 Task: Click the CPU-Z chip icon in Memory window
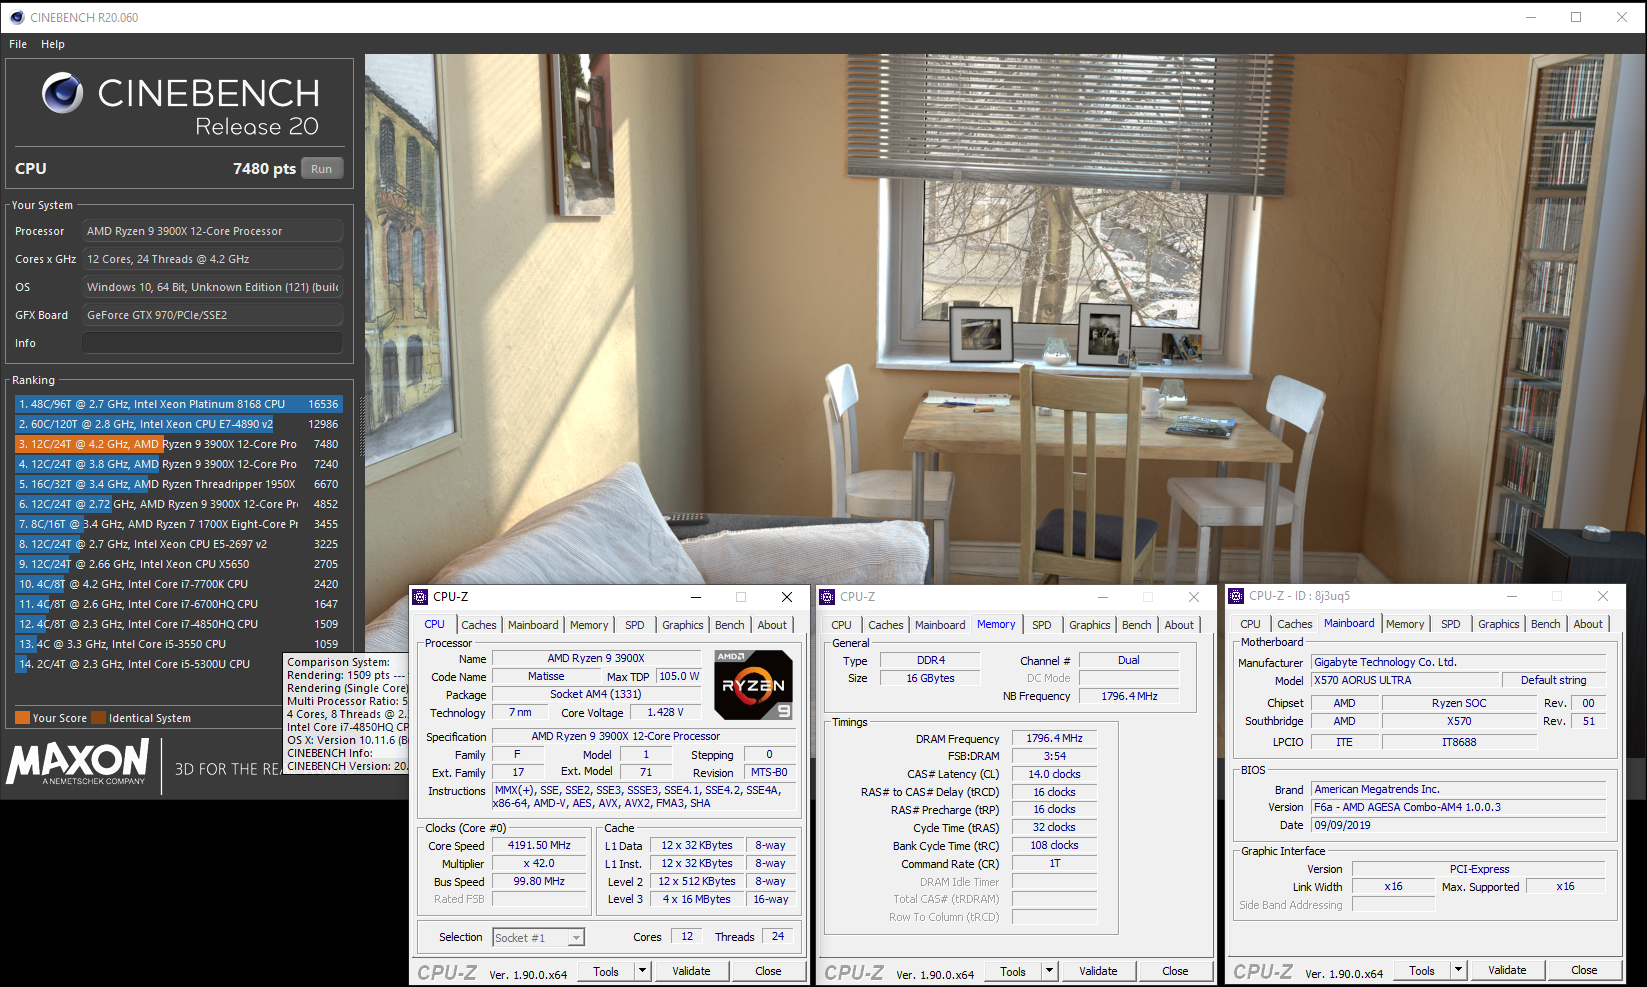(x=828, y=597)
